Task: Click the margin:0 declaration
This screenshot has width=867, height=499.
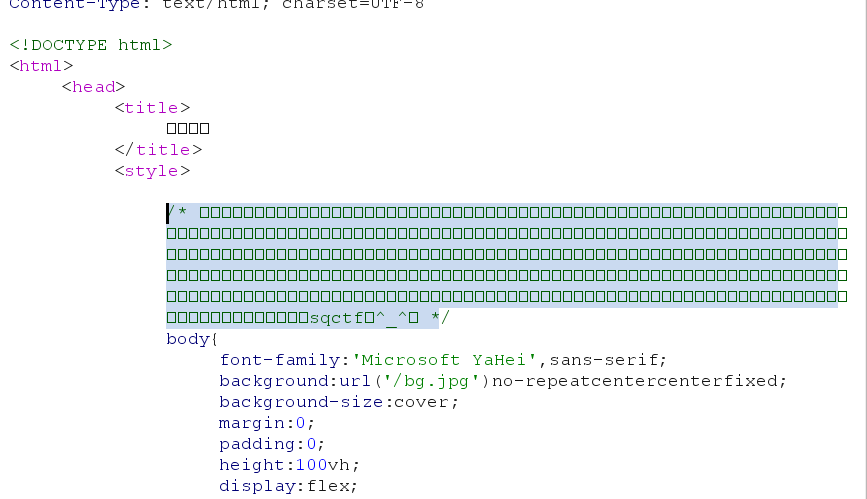Action: click(267, 423)
